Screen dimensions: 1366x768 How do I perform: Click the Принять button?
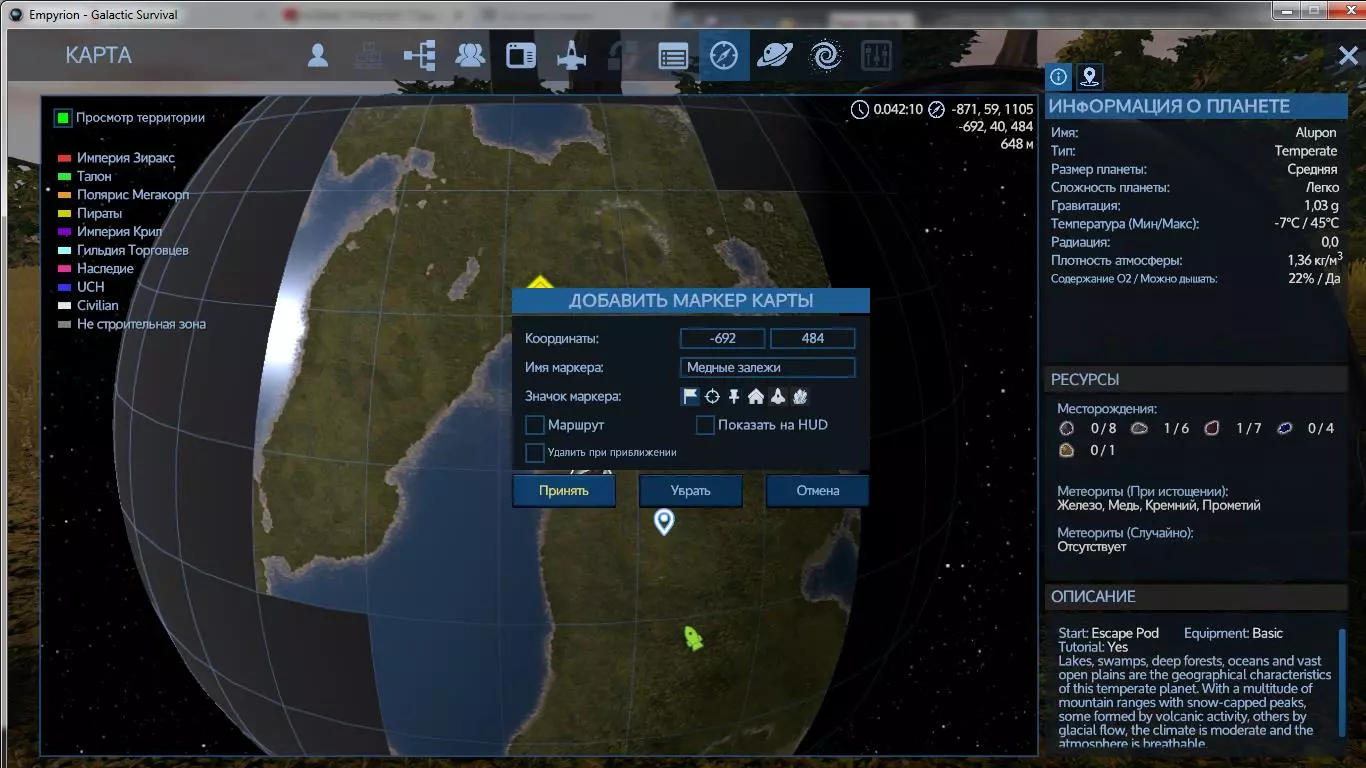coord(564,491)
